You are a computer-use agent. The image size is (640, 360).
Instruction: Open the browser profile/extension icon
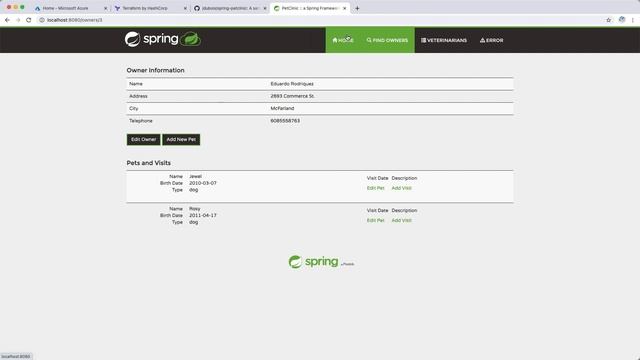(x=622, y=20)
